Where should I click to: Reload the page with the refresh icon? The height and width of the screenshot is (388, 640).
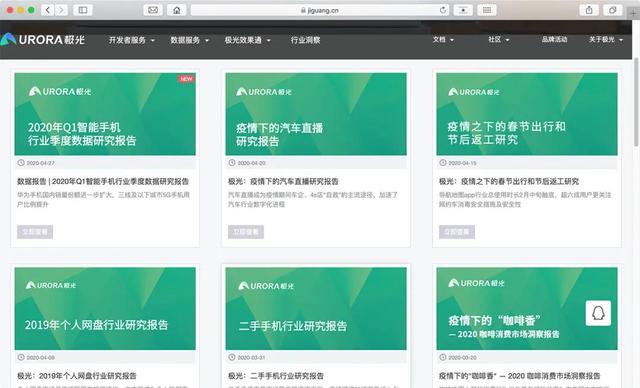pyautogui.click(x=442, y=10)
